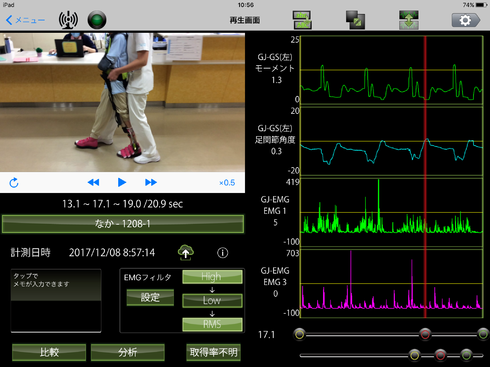Tap the 足関節角度 ankle angle graph
The height and width of the screenshot is (367, 490).
(392, 141)
